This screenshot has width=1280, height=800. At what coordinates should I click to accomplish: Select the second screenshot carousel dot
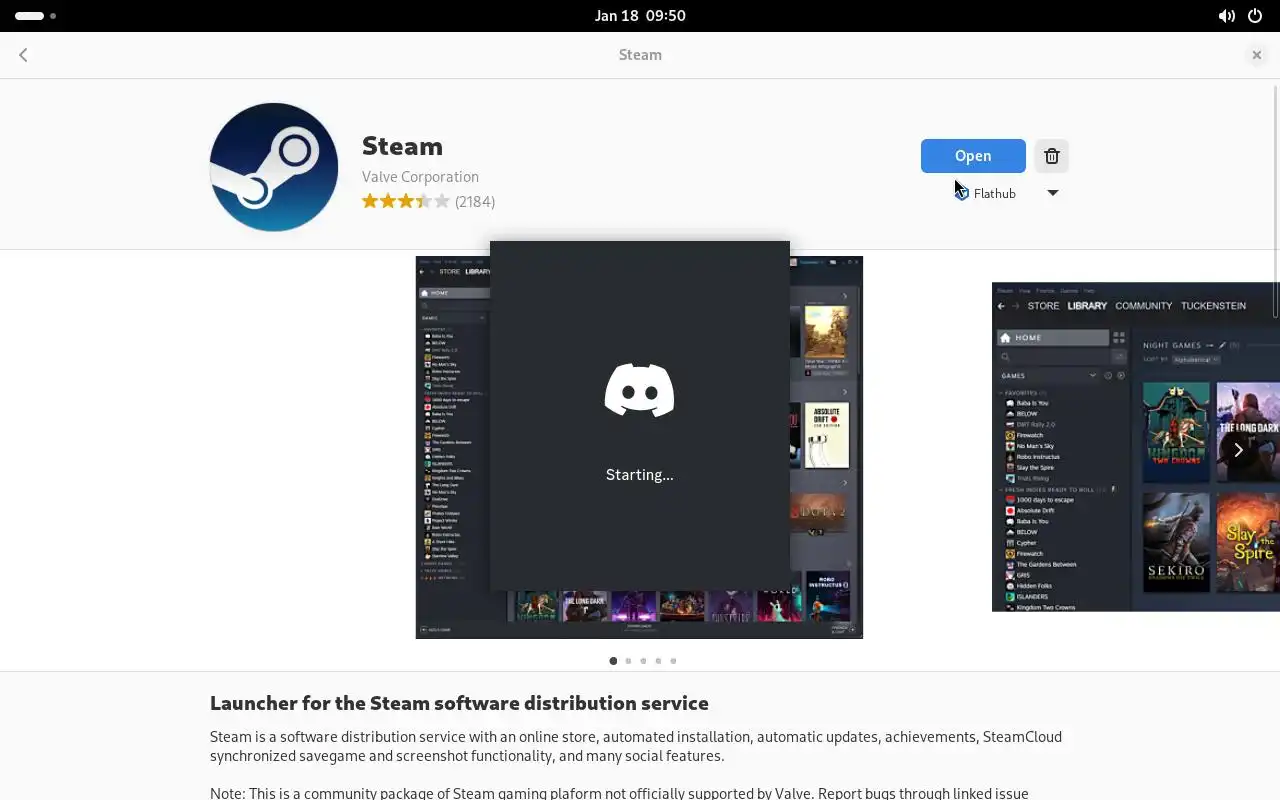tap(628, 661)
